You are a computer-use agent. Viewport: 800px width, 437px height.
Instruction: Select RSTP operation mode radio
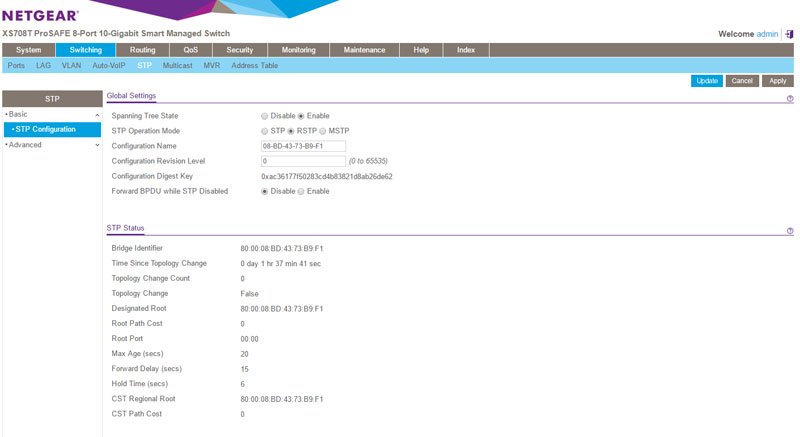[x=291, y=131]
